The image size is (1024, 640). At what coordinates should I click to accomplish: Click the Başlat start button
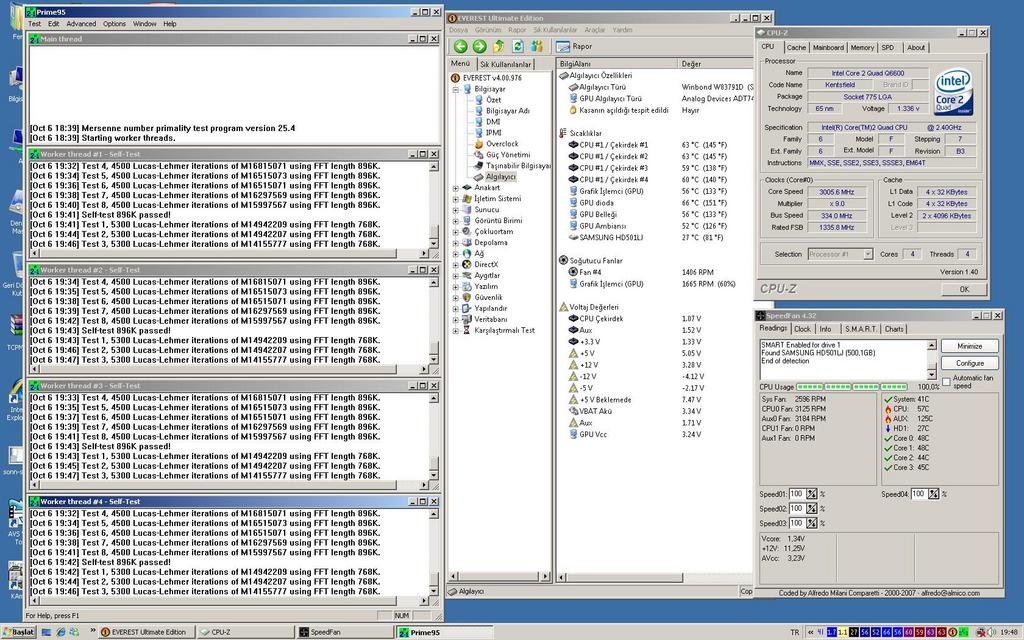pos(20,632)
